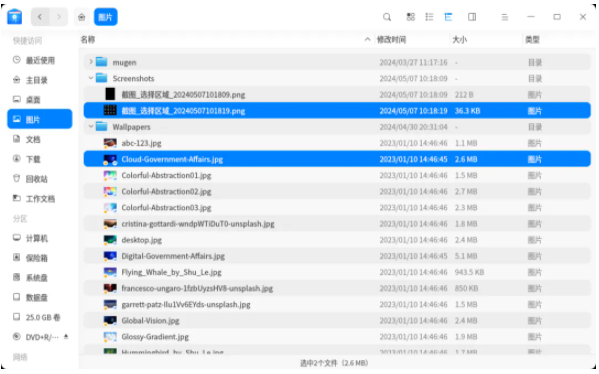The height and width of the screenshot is (374, 599).
Task: Sort by 修改时间 column header
Action: pyautogui.click(x=391, y=40)
